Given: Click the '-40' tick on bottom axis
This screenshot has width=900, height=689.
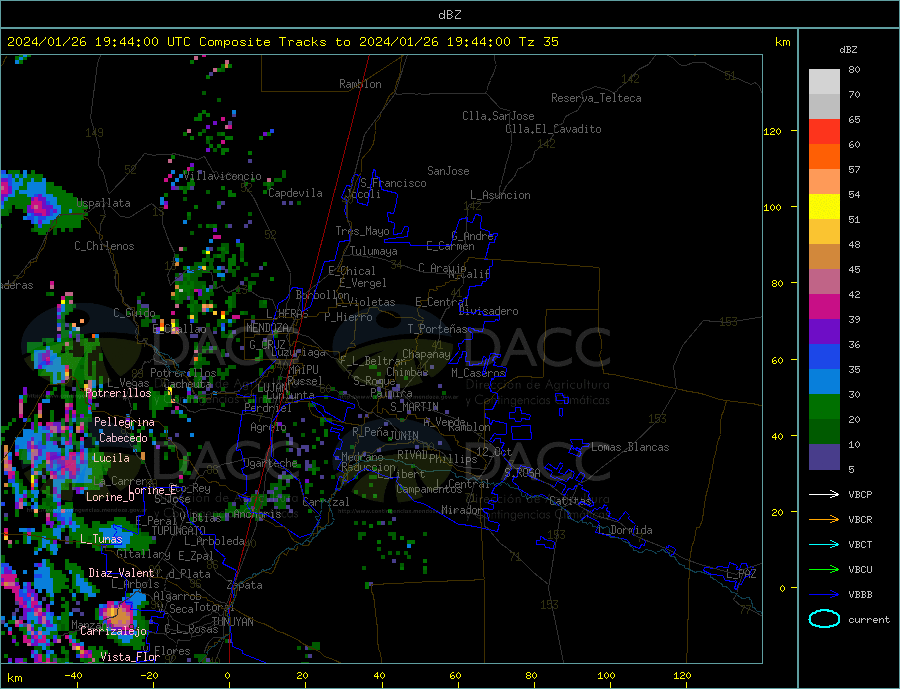Looking at the screenshot, I should click(73, 676).
